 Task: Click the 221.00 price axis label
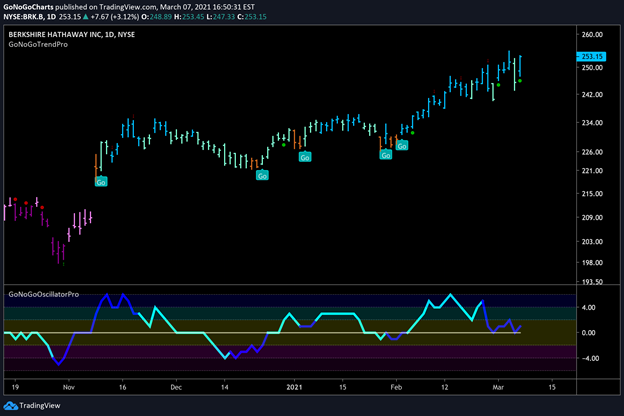tap(592, 170)
